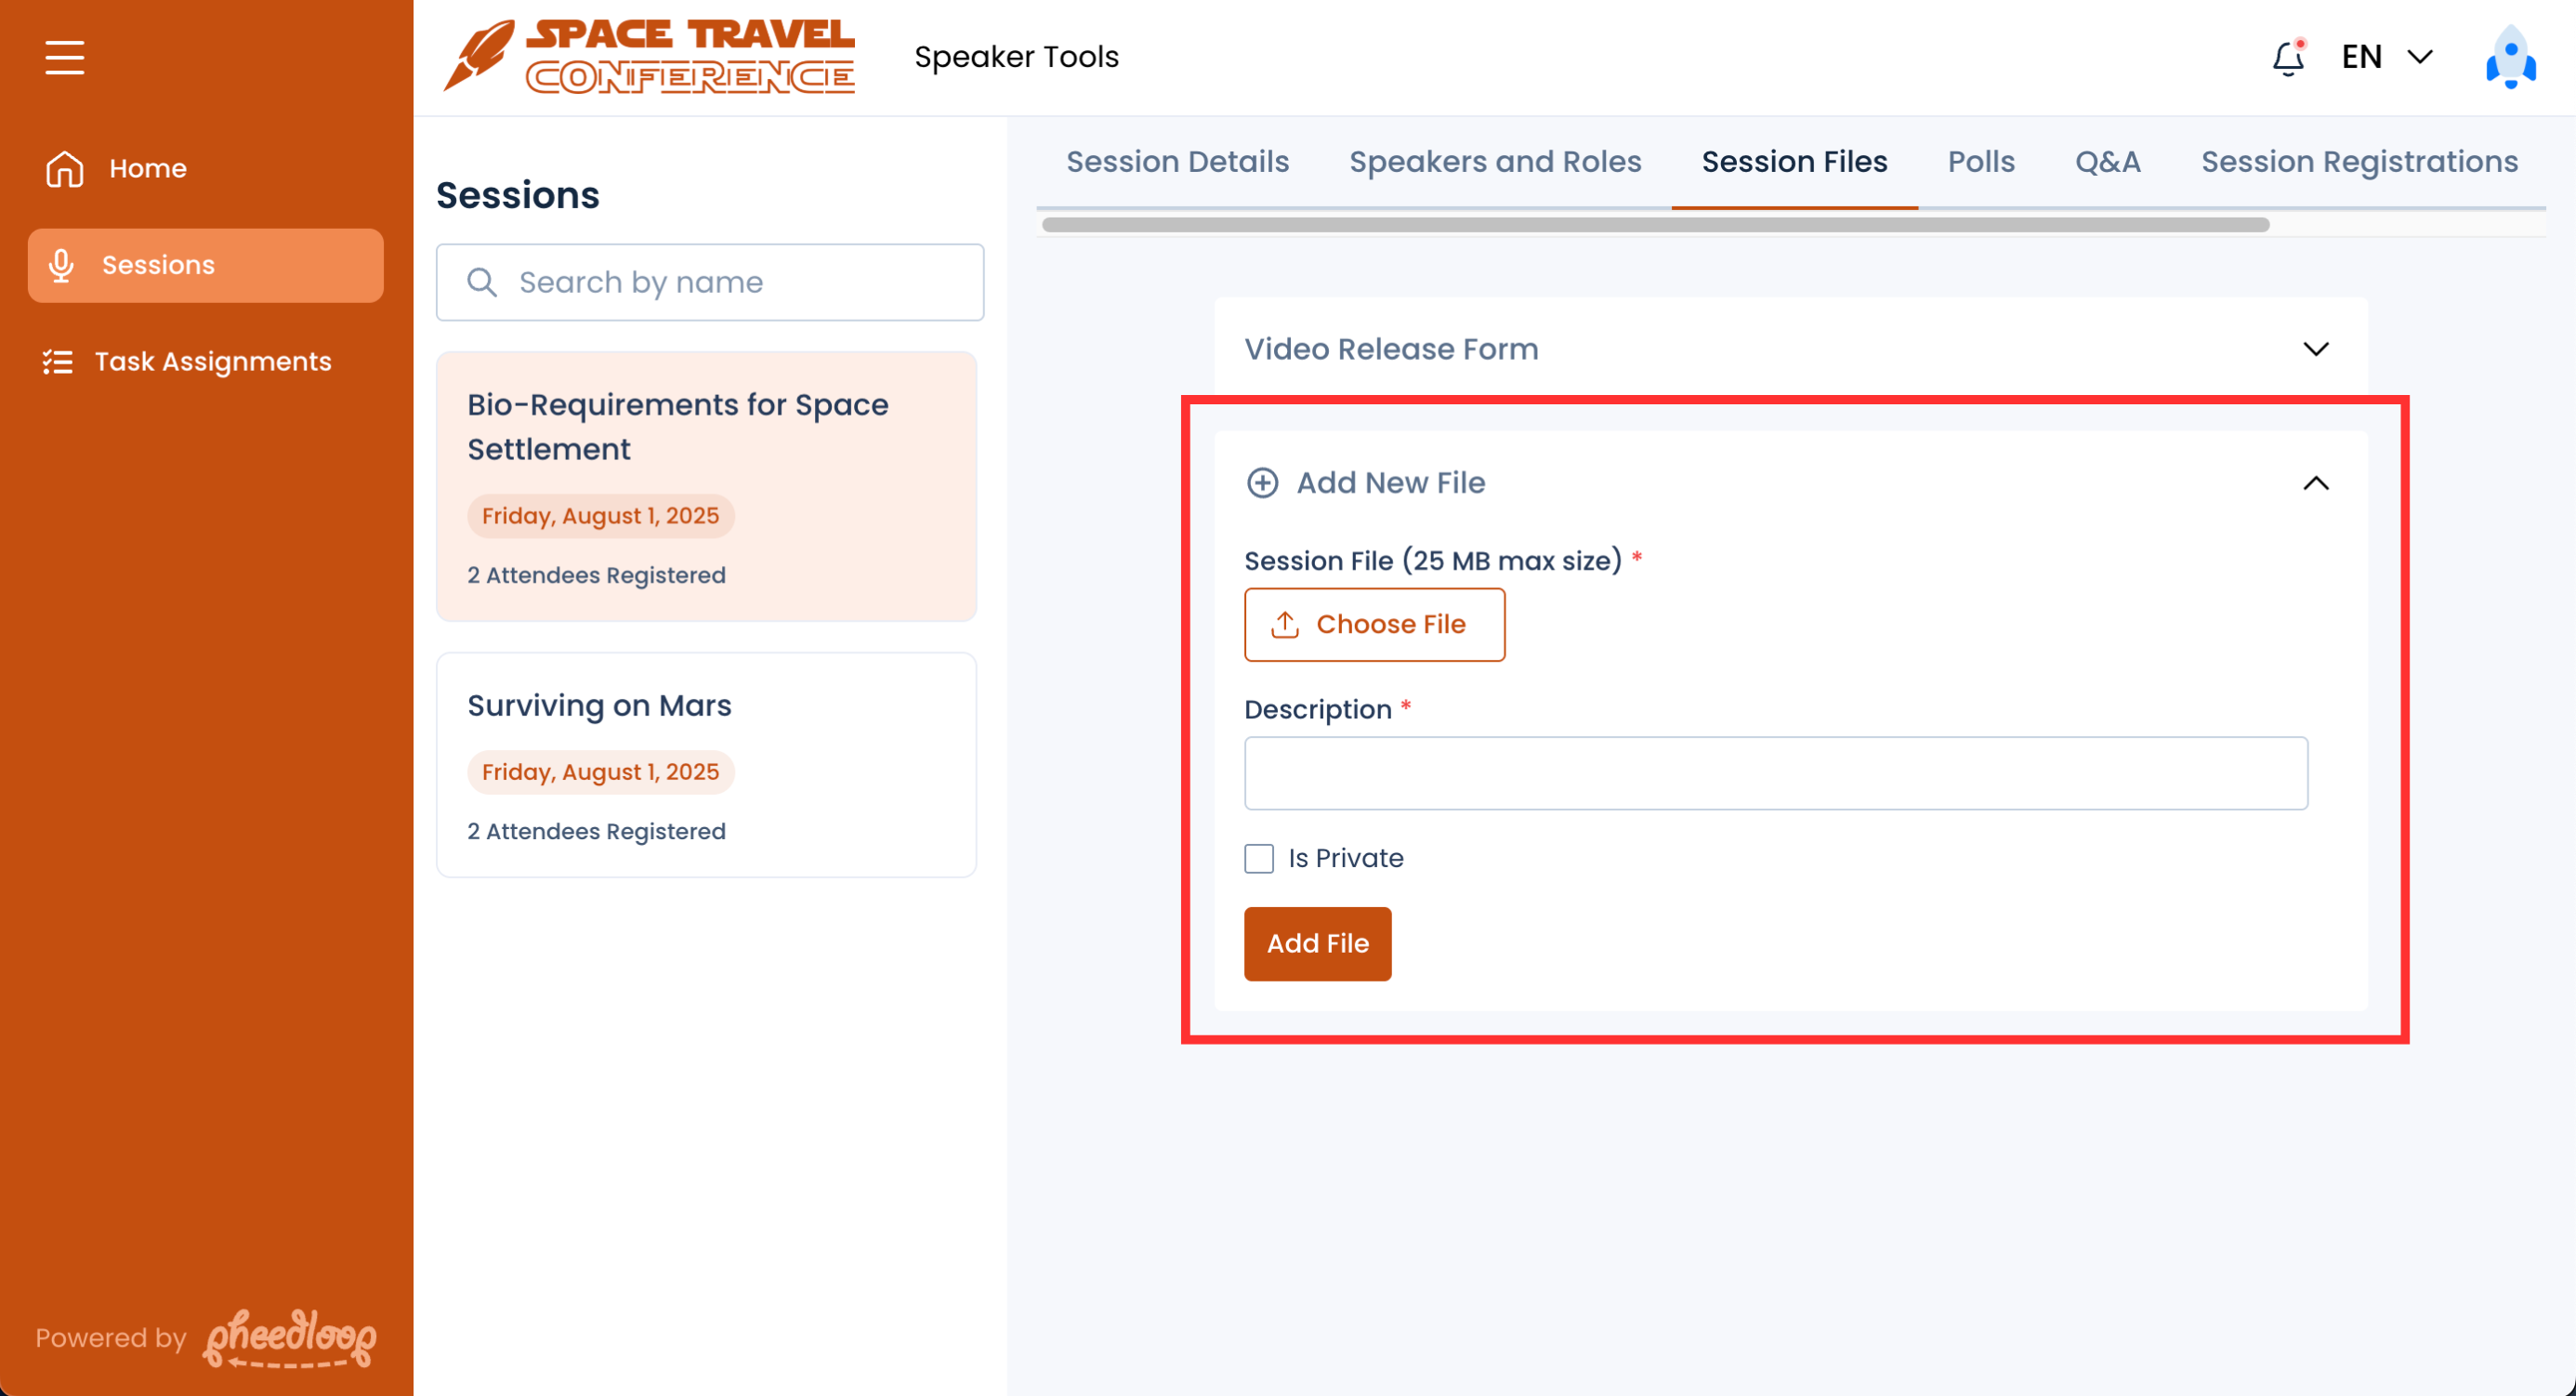Viewport: 2576px width, 1396px height.
Task: Open the notifications bell
Action: click(x=2288, y=57)
